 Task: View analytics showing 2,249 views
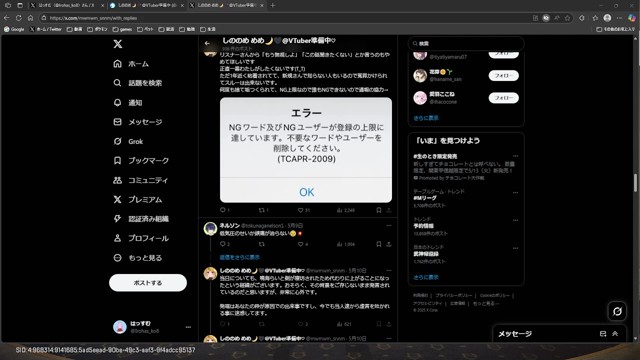tap(346, 210)
